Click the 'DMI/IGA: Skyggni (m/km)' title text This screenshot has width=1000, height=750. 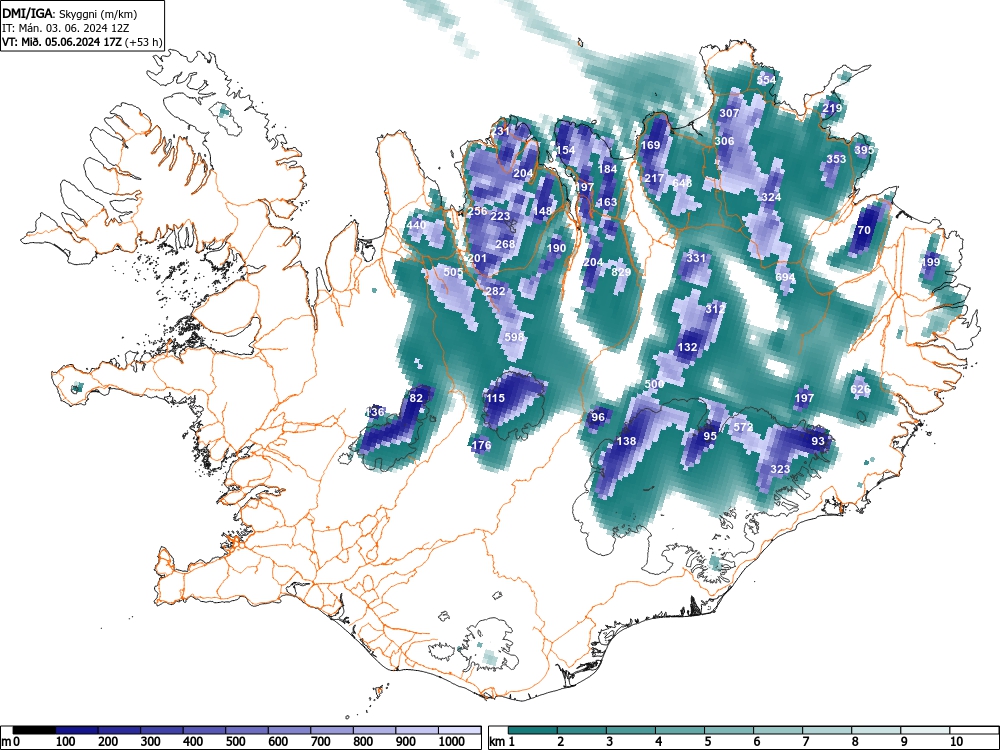tap(70, 13)
